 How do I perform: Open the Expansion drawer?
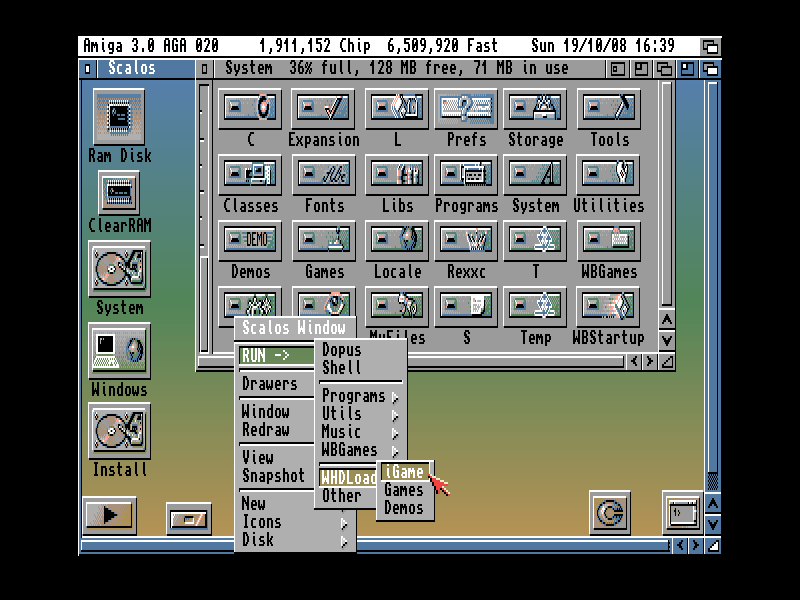click(x=323, y=108)
